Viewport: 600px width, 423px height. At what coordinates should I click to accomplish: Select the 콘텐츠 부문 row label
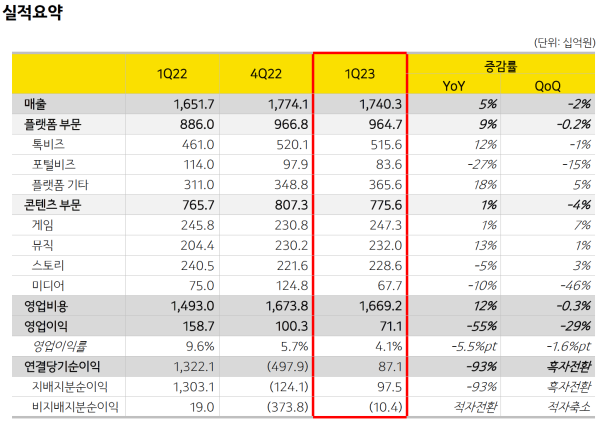click(53, 205)
